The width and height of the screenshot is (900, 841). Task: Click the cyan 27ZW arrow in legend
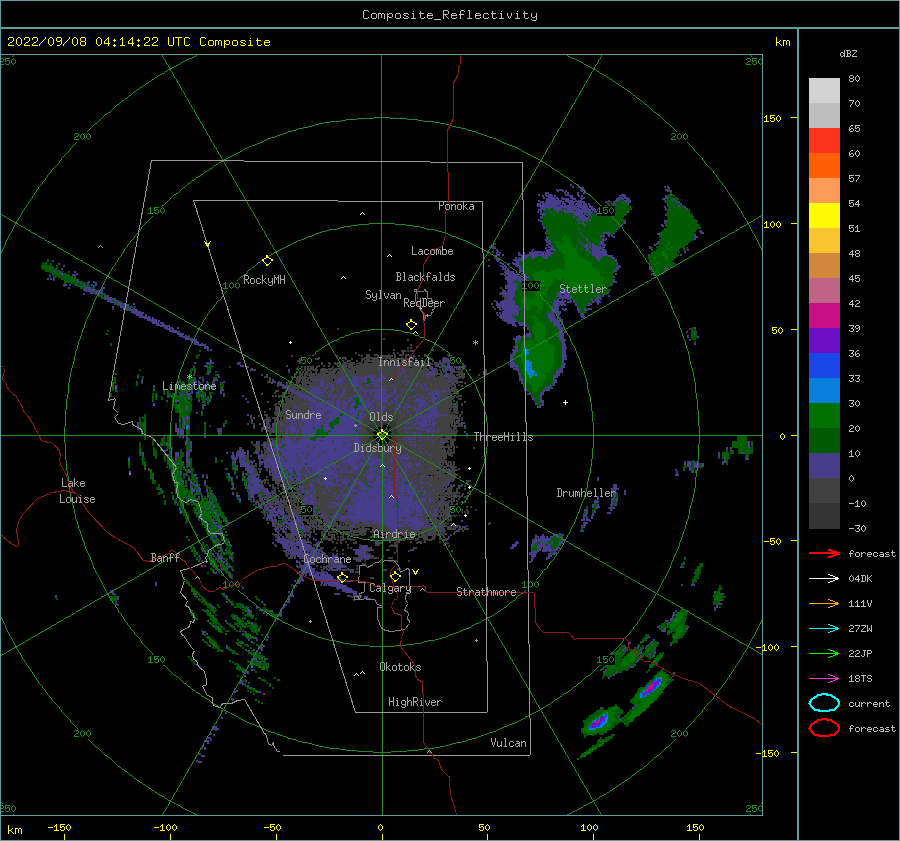pos(824,629)
